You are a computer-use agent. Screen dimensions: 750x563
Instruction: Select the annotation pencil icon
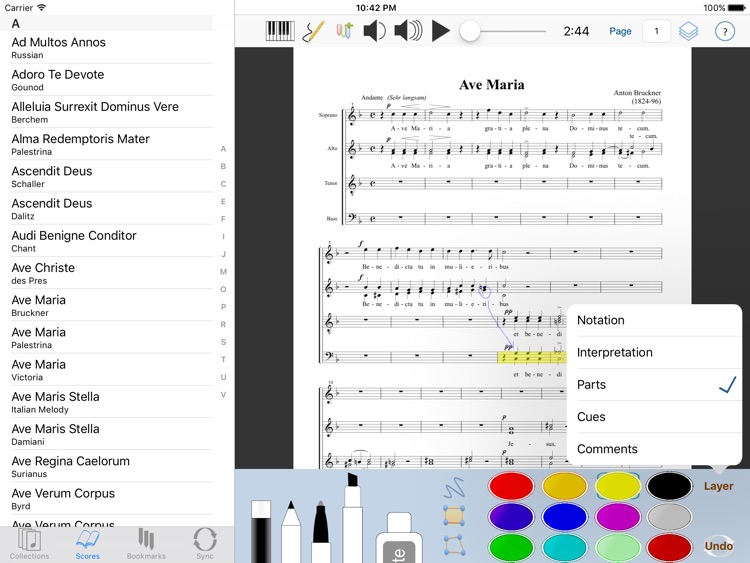[314, 31]
